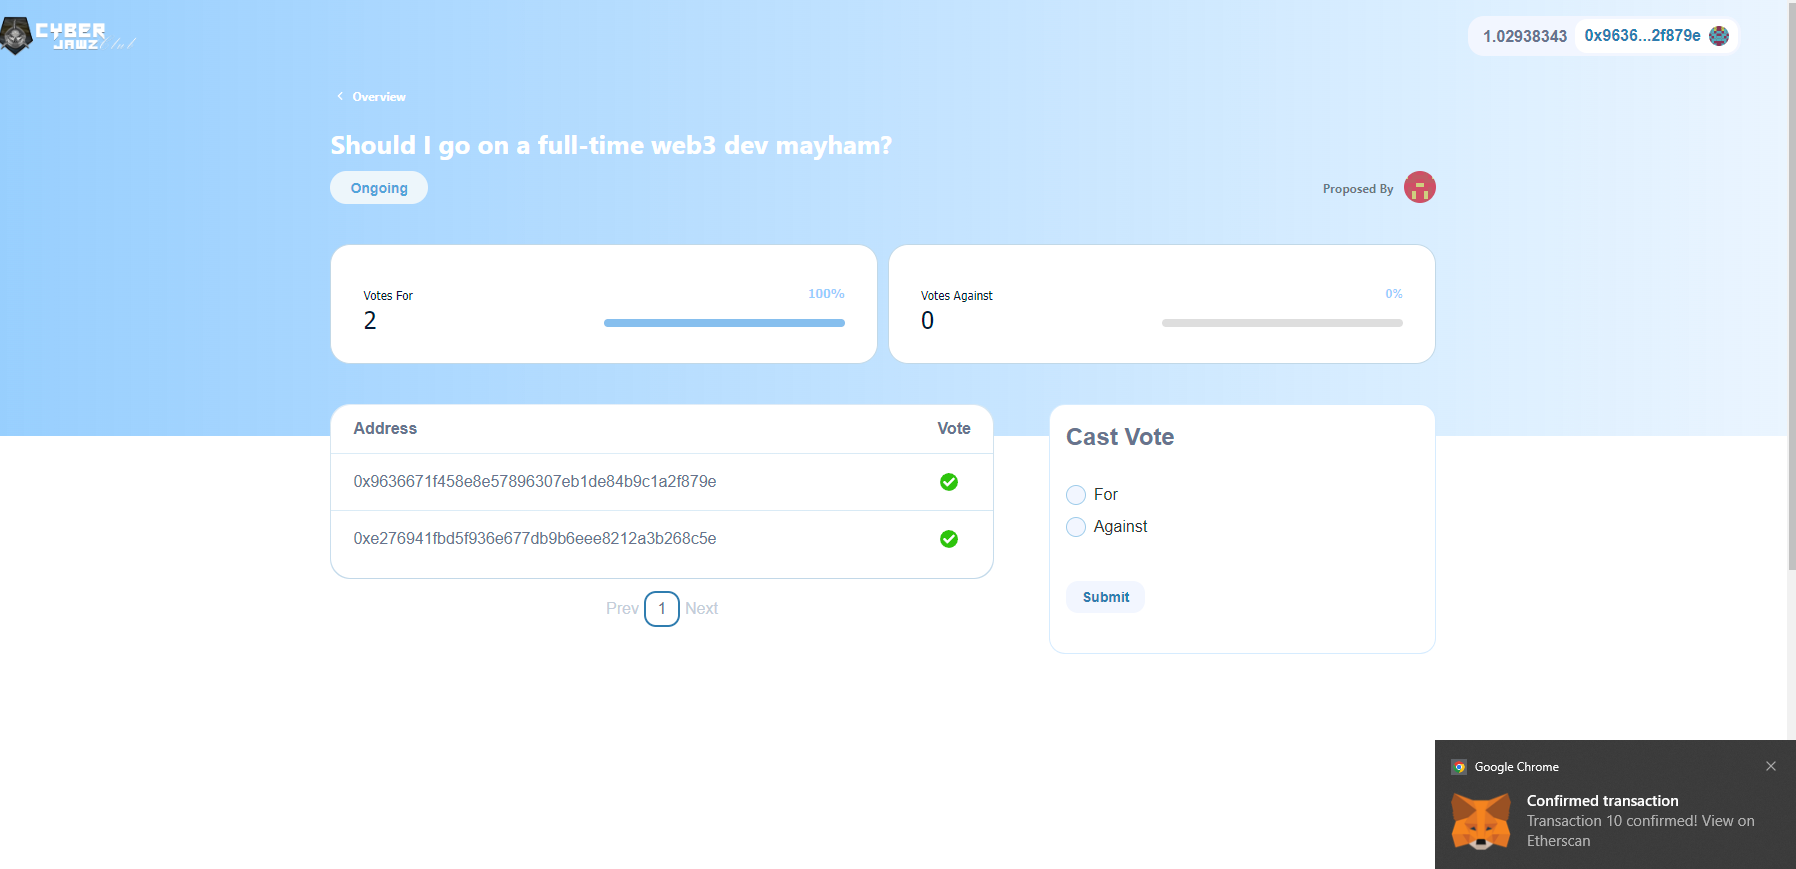Click the Address column header
Image resolution: width=1796 pixels, height=869 pixels.
384,428
